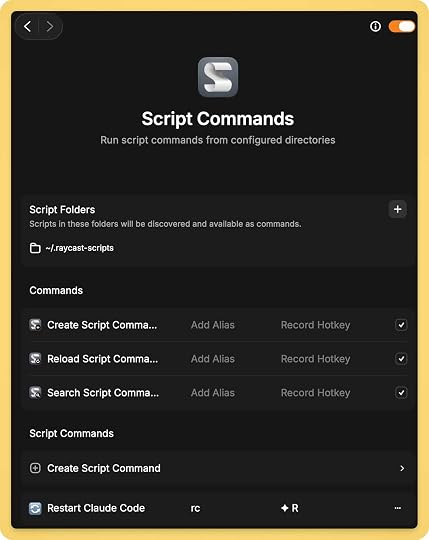Viewport: 429px width, 540px height.
Task: Uncheck the Reload Script Command checkbox
Action: point(401,359)
